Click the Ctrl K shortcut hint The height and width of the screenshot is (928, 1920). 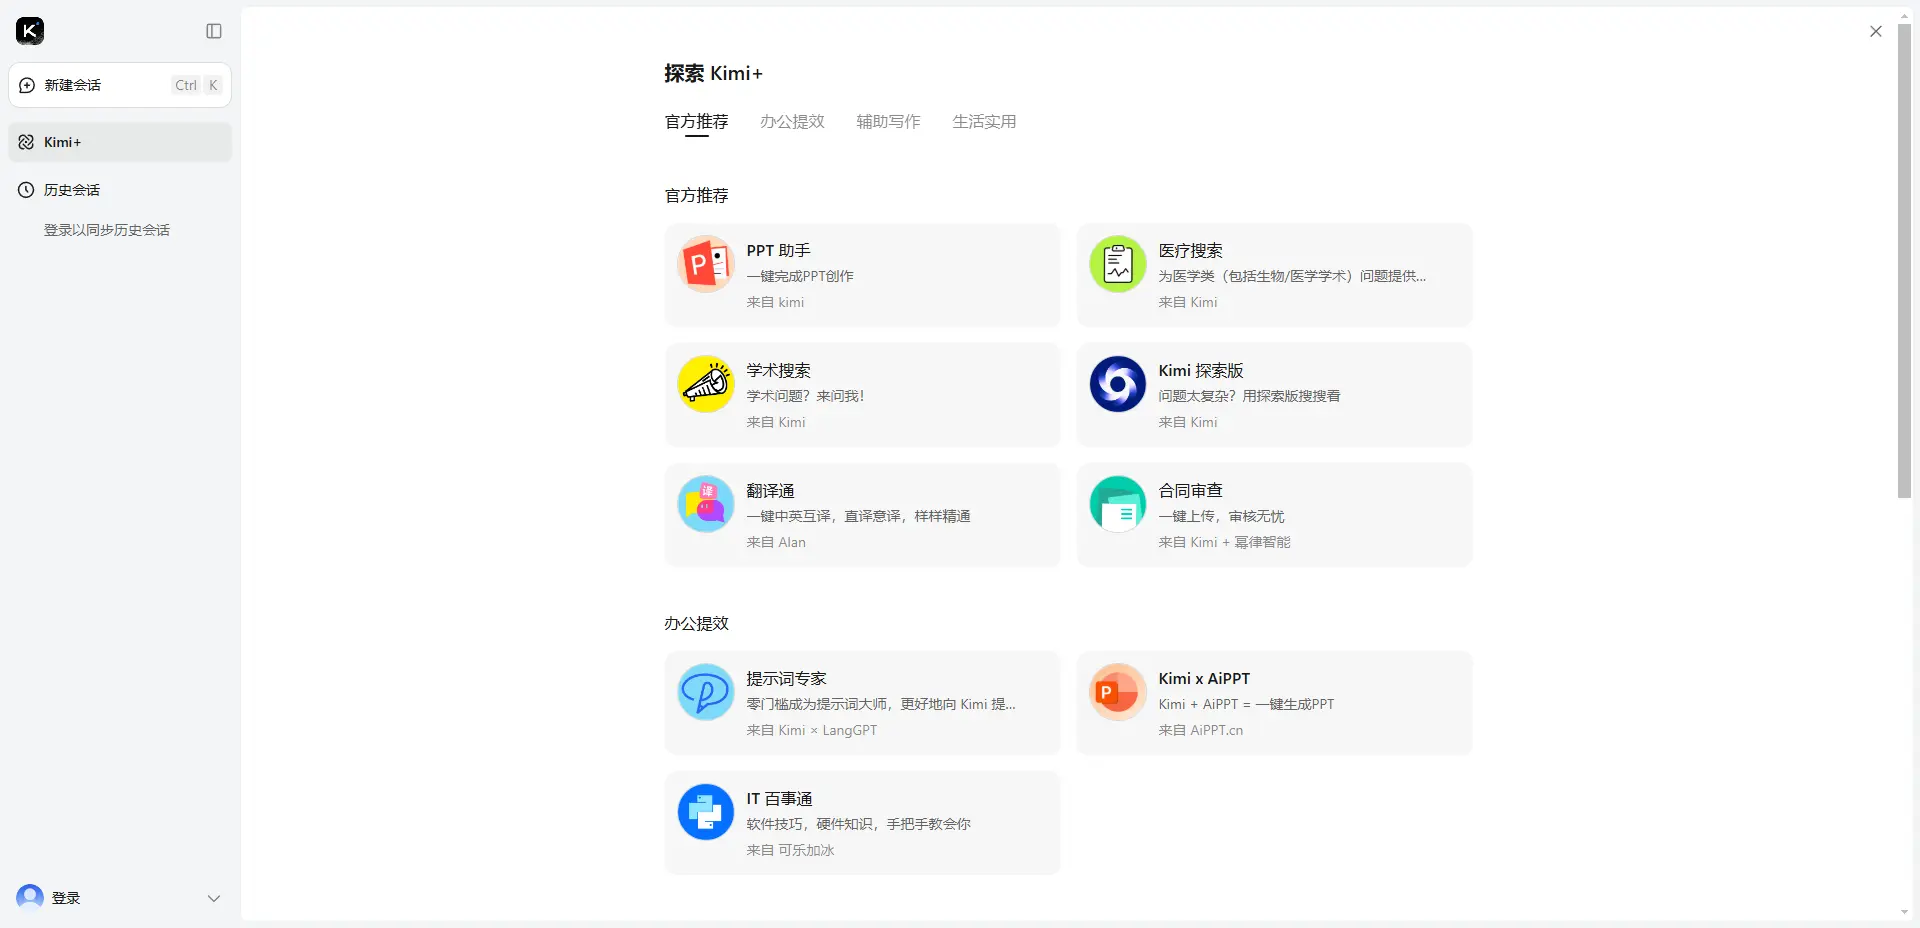197,85
